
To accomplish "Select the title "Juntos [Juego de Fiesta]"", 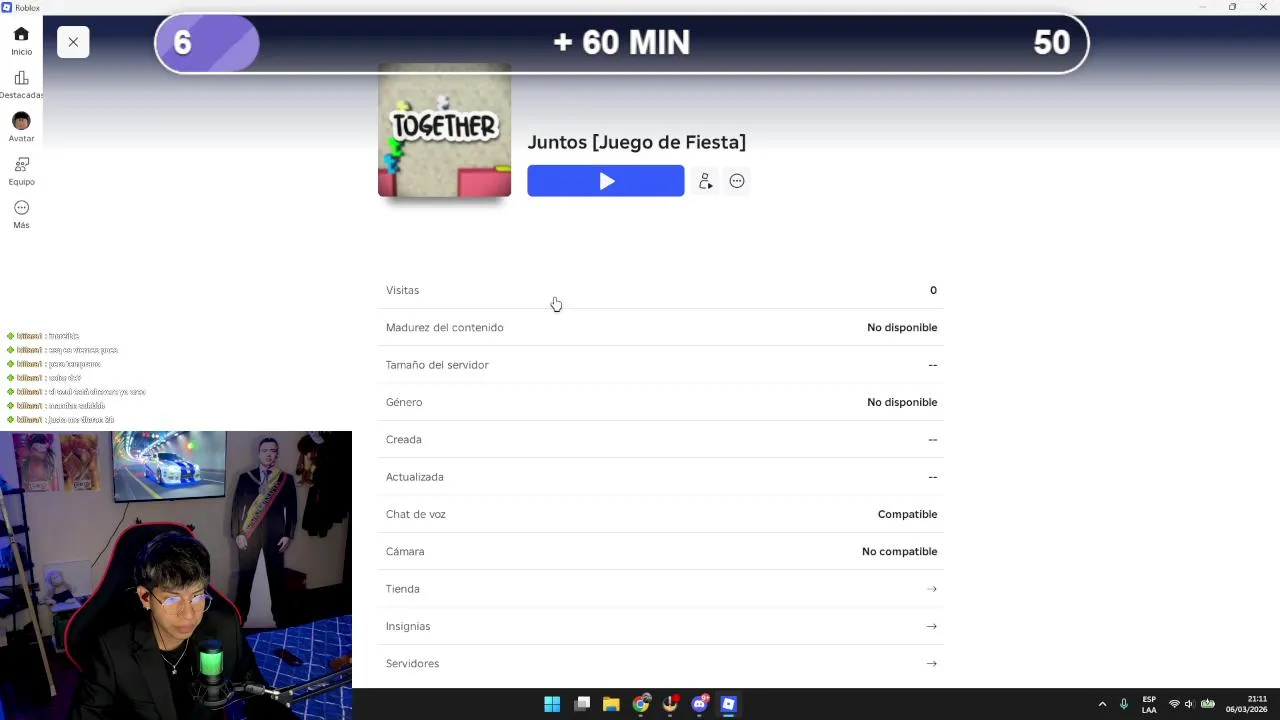I will [637, 142].
